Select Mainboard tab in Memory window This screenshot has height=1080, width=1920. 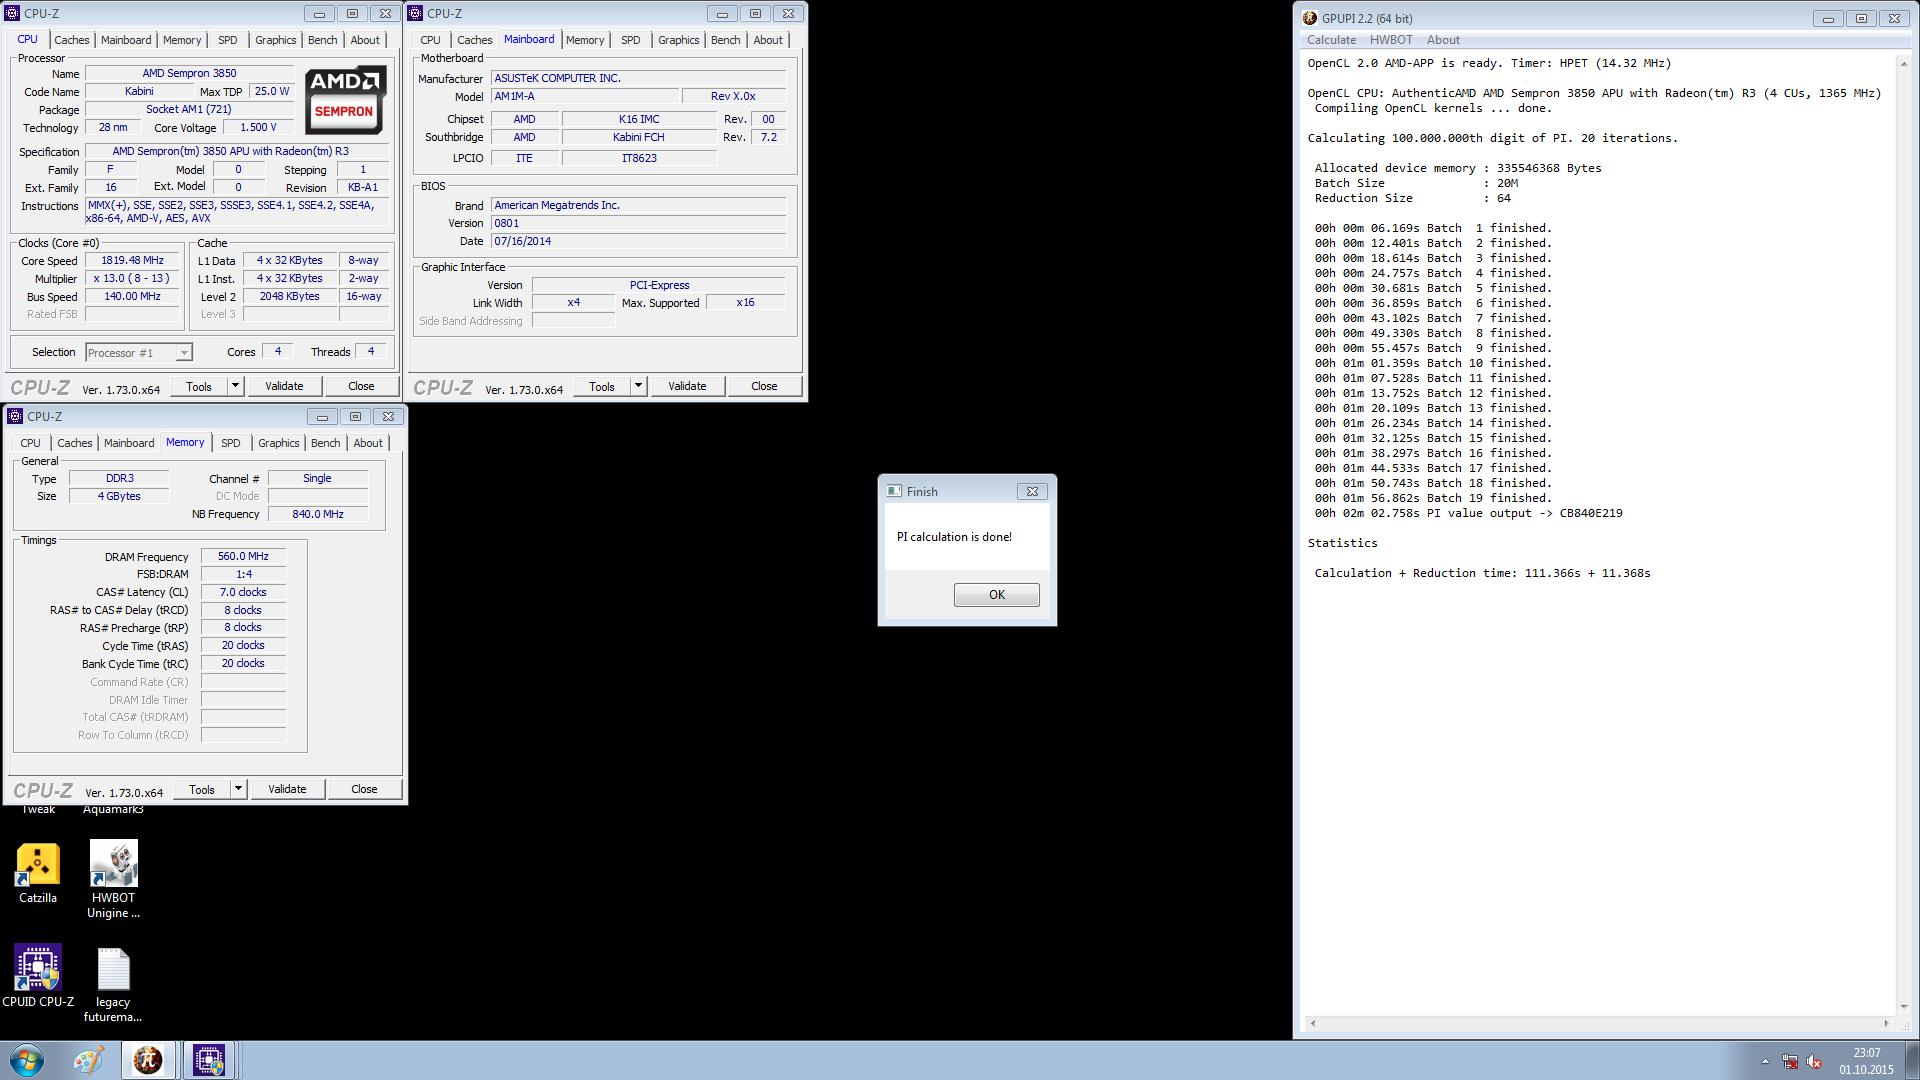129,443
